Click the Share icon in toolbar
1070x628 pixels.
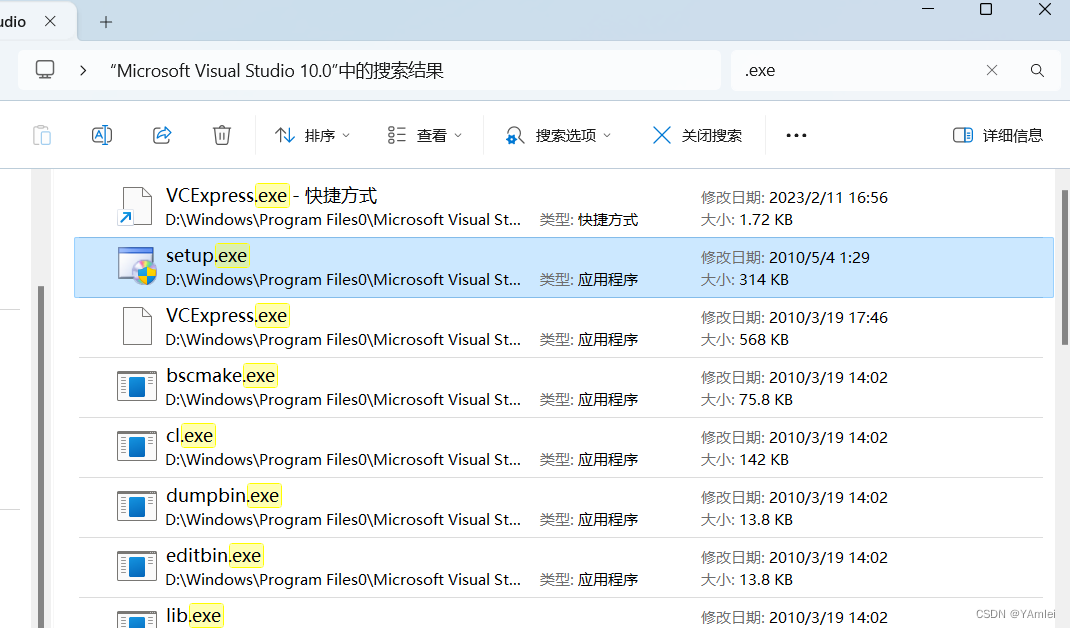tap(162, 135)
